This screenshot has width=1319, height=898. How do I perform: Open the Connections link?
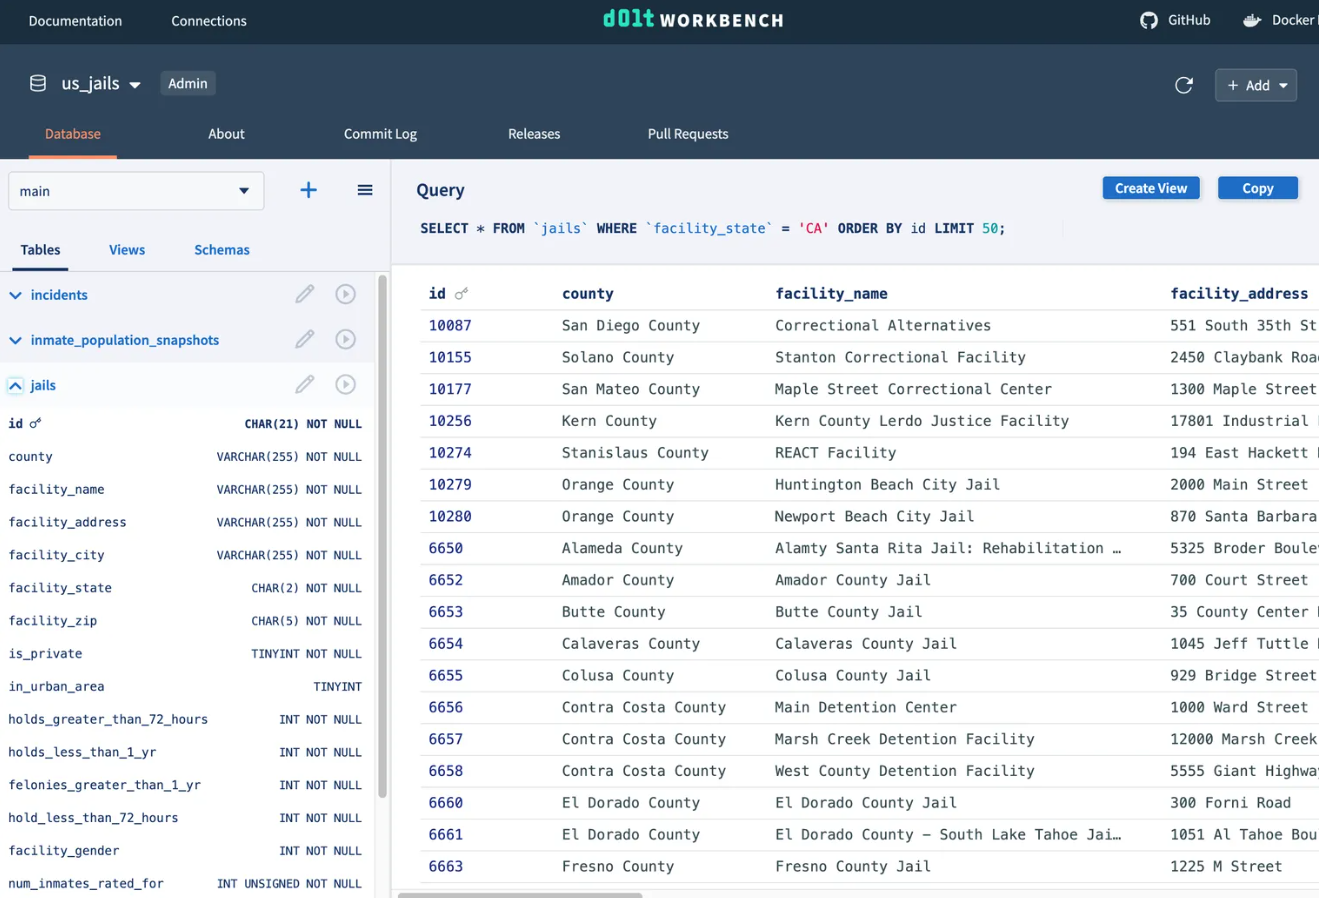pos(209,21)
